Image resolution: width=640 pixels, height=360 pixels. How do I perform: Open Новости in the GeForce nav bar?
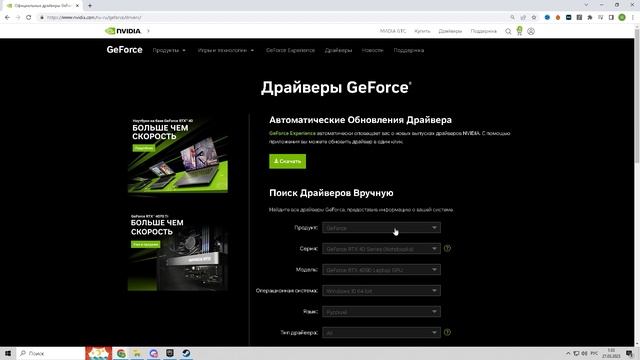[x=372, y=50]
